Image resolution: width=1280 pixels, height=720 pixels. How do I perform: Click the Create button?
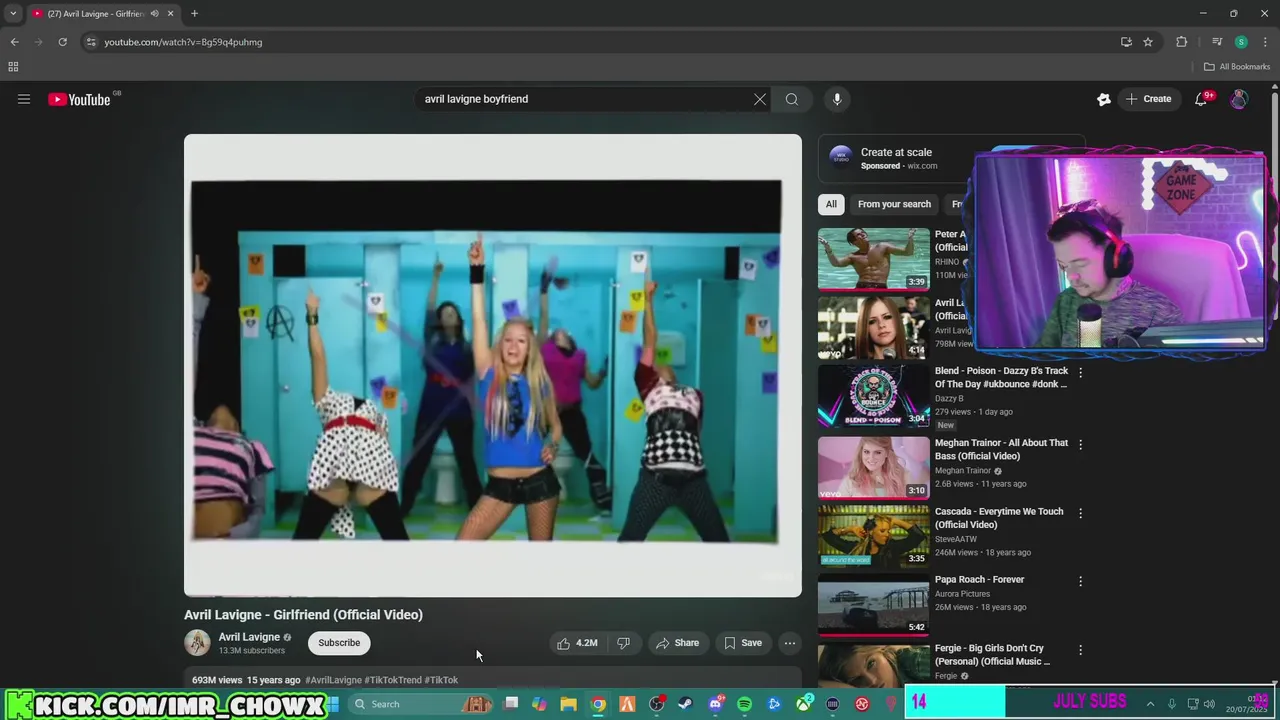point(1148,99)
